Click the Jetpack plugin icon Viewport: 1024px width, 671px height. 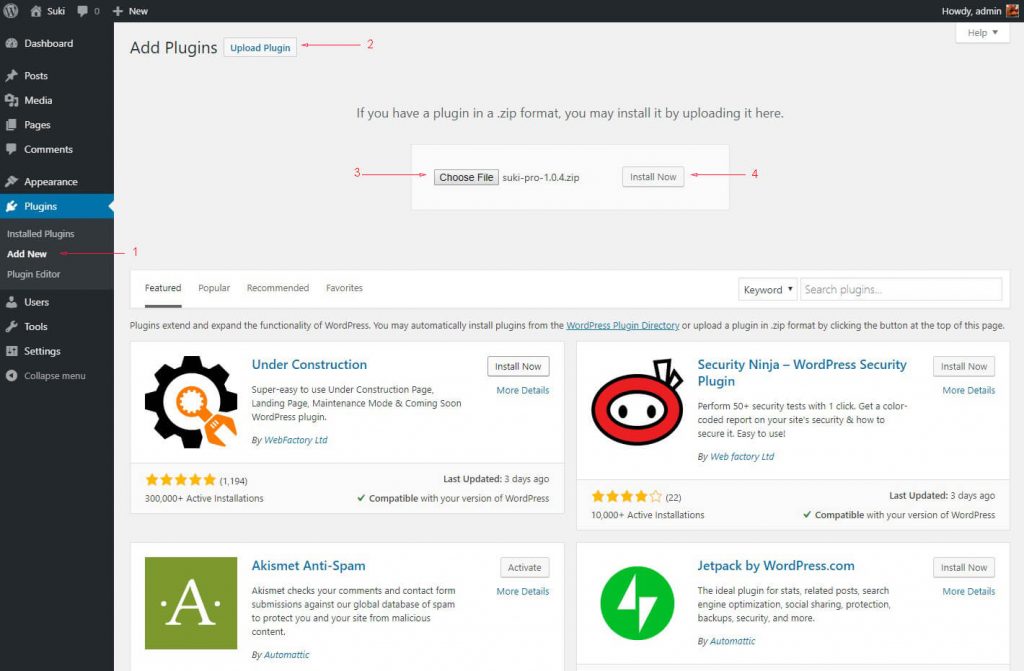(x=637, y=603)
